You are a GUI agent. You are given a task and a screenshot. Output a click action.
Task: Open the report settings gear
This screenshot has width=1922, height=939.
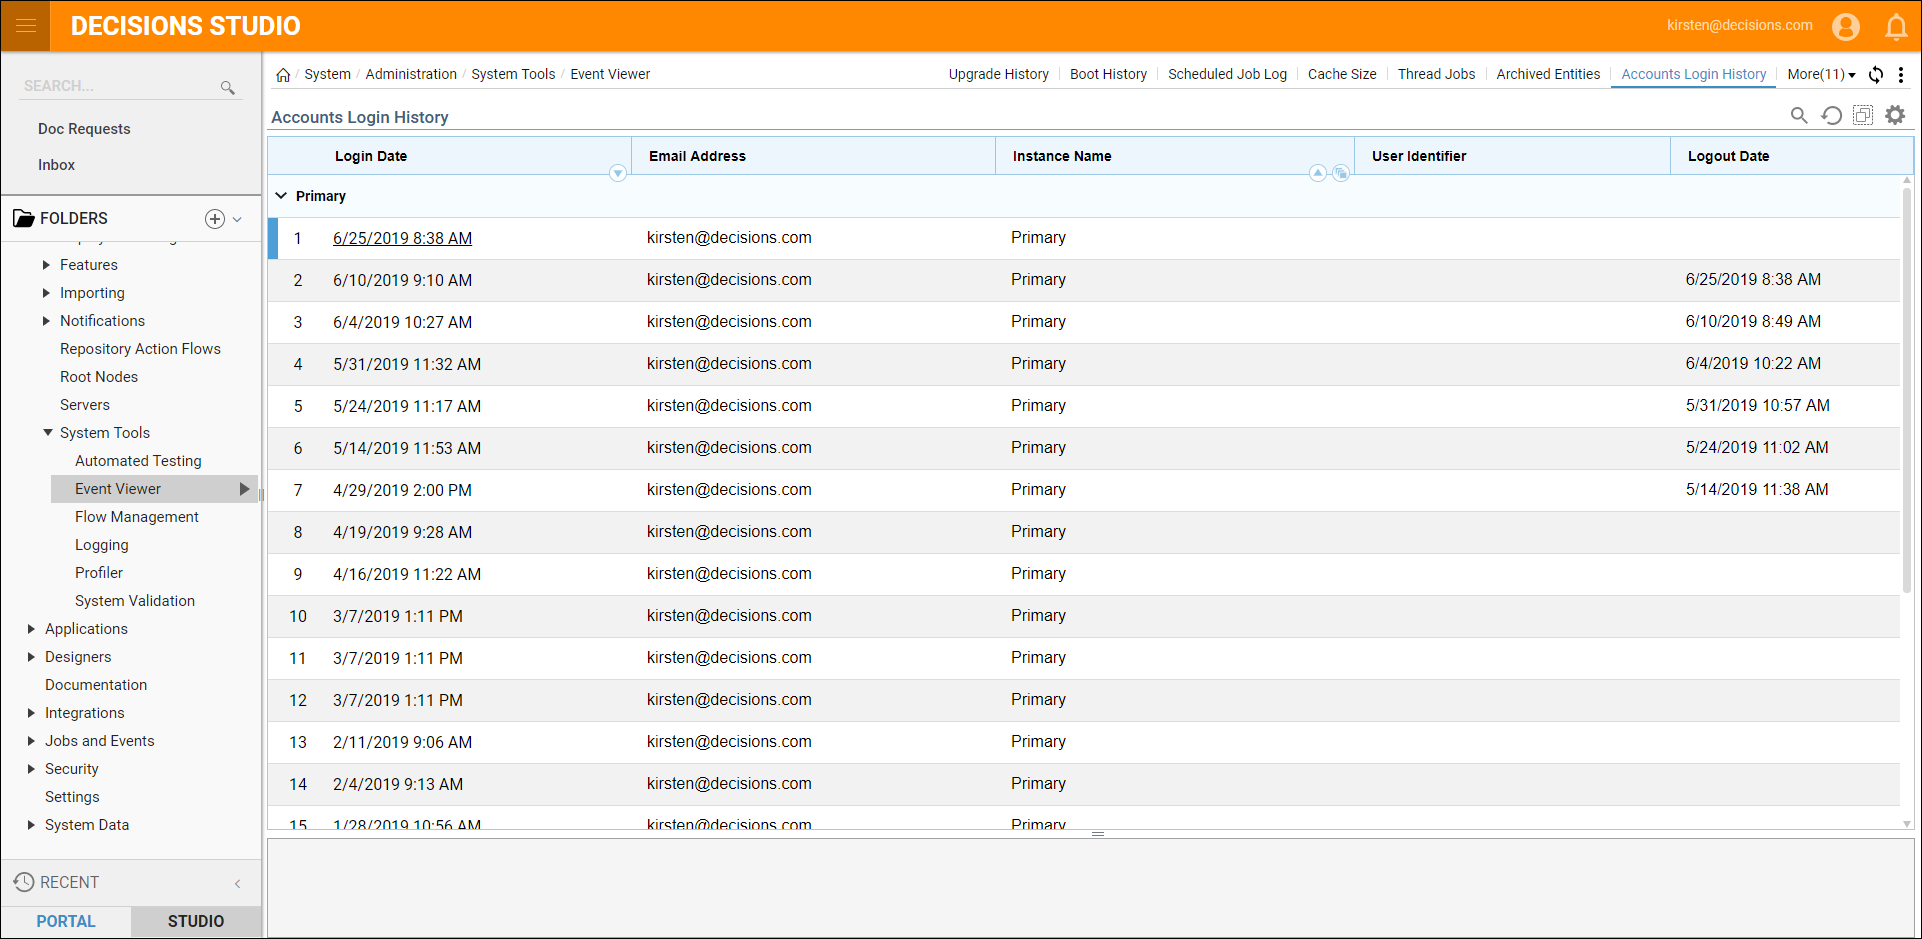click(x=1895, y=116)
